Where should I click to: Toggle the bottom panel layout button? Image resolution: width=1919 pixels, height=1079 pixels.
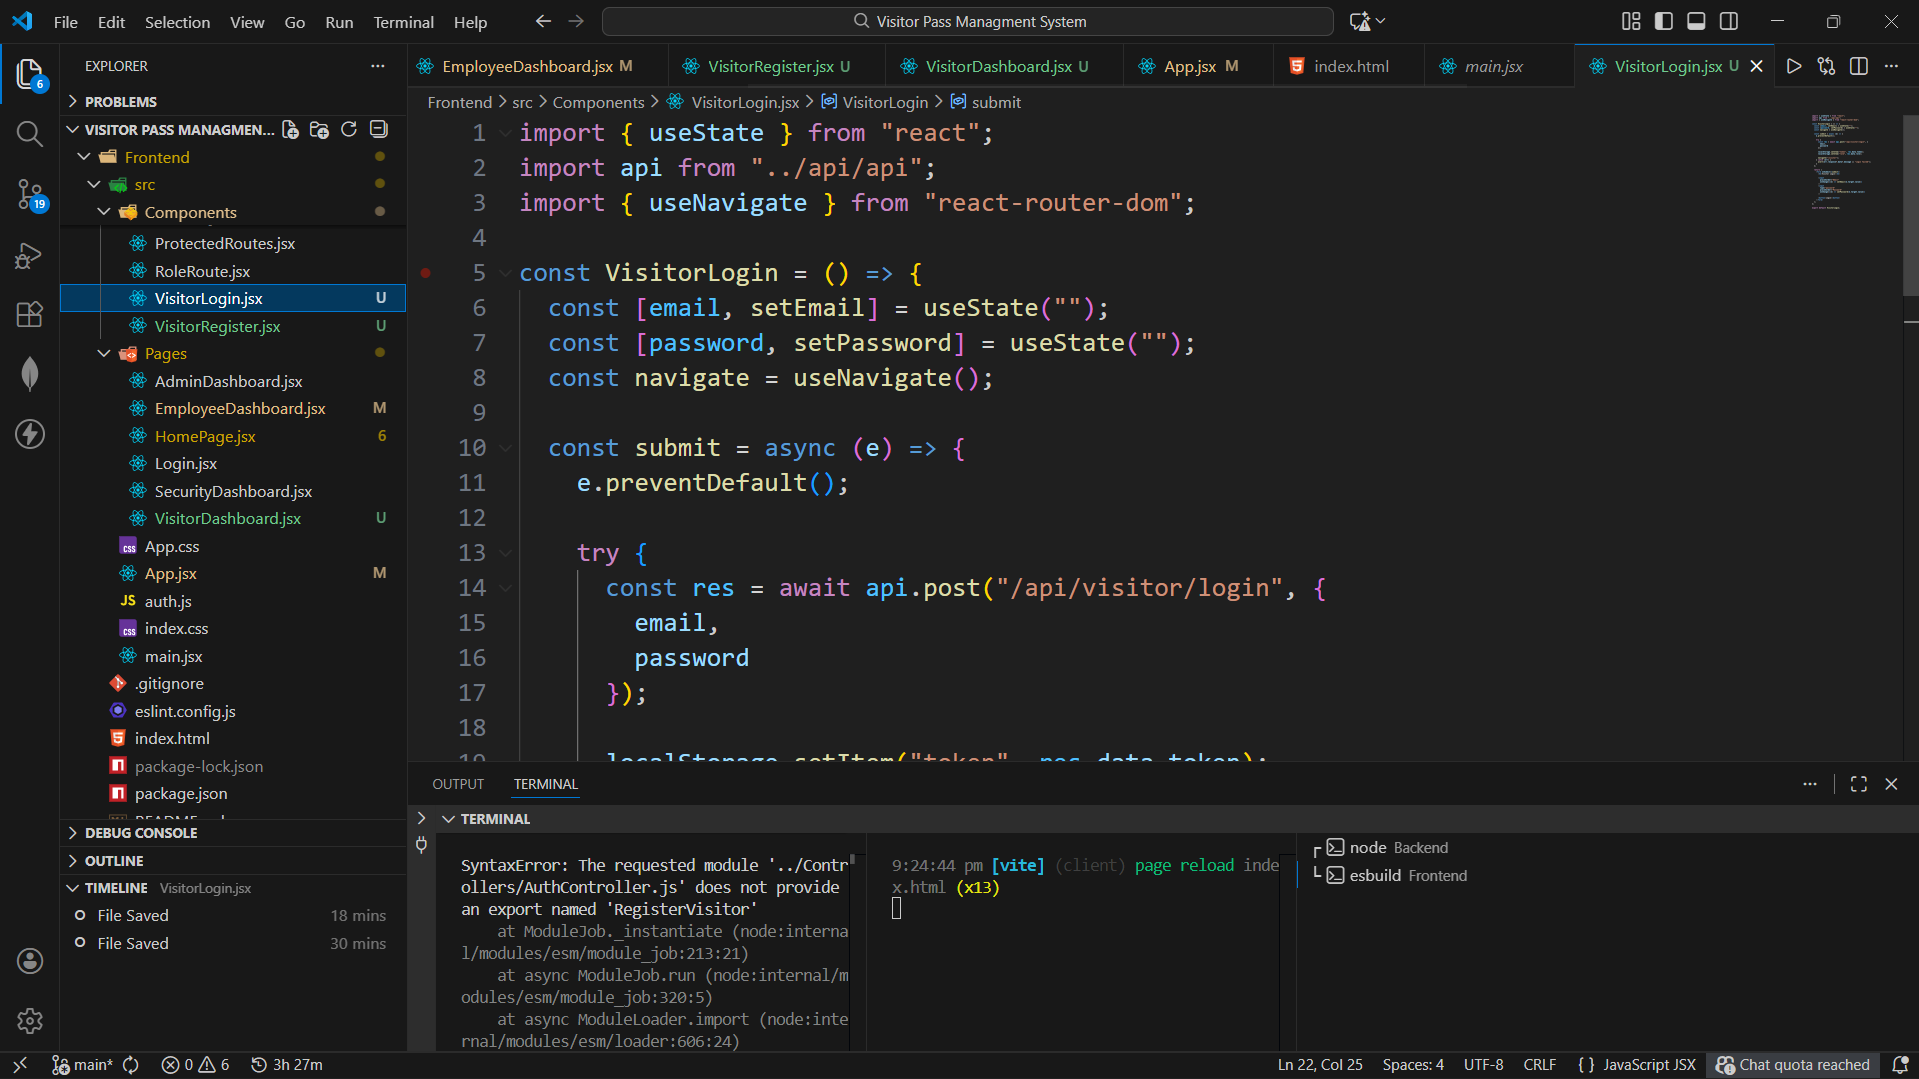tap(1696, 21)
